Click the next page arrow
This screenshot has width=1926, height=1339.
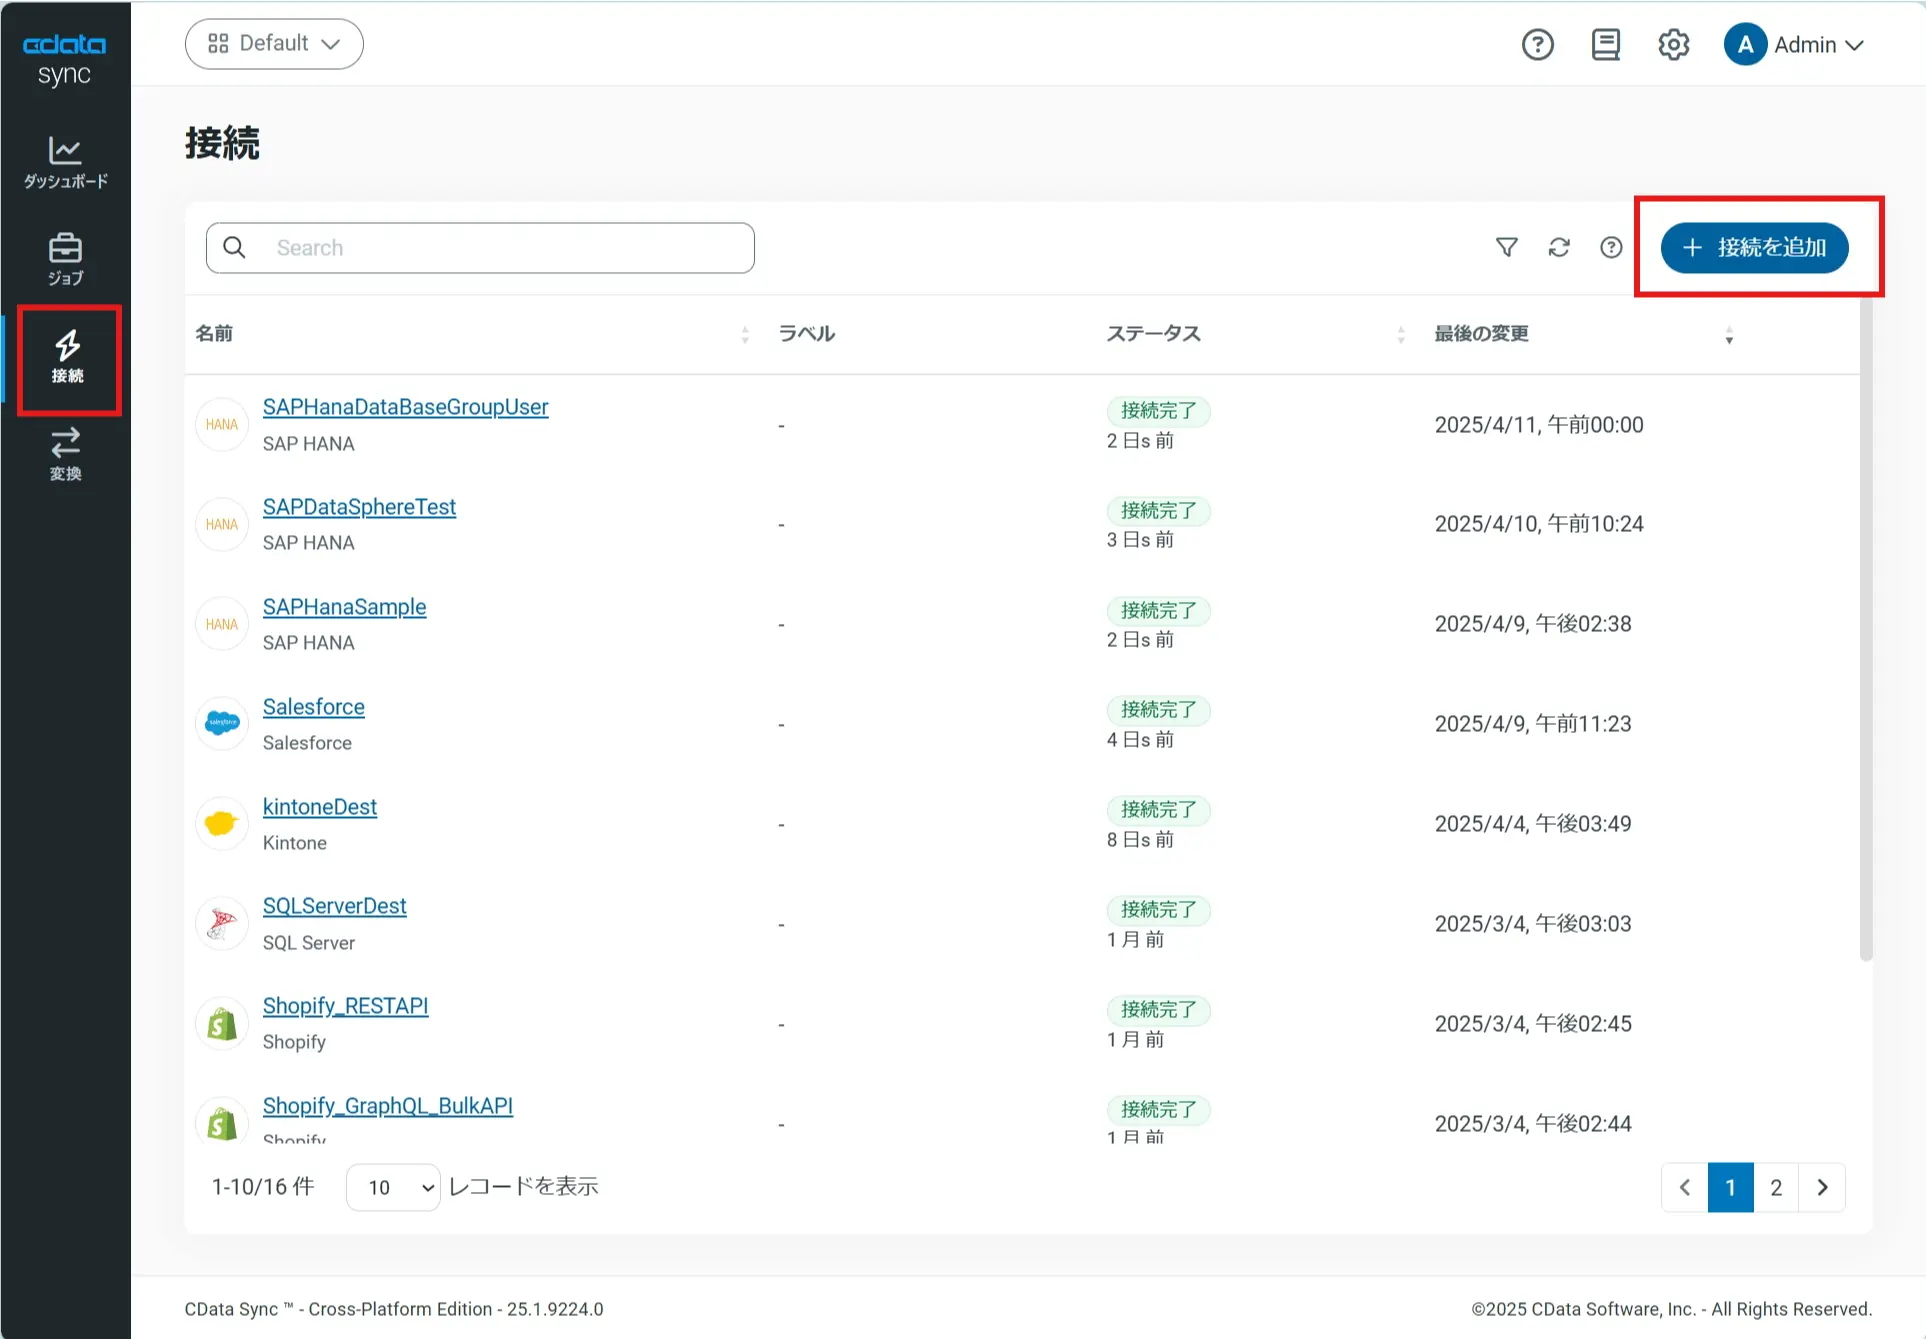pos(1822,1187)
